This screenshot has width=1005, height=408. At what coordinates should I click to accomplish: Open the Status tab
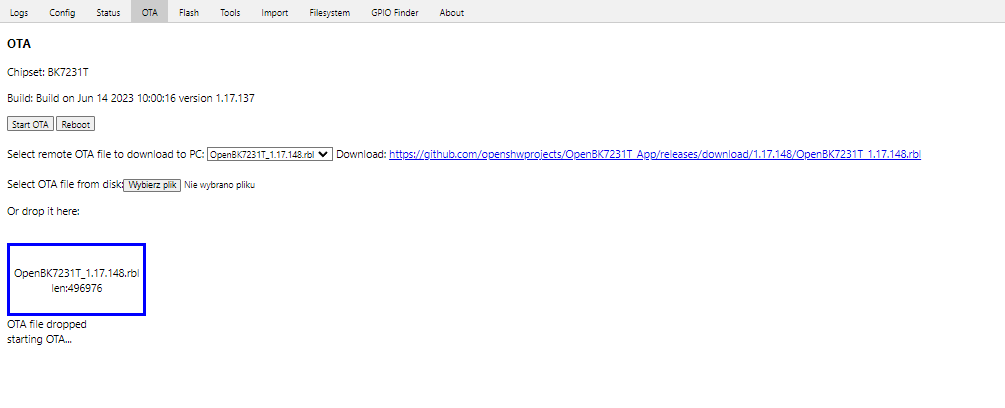tap(108, 12)
